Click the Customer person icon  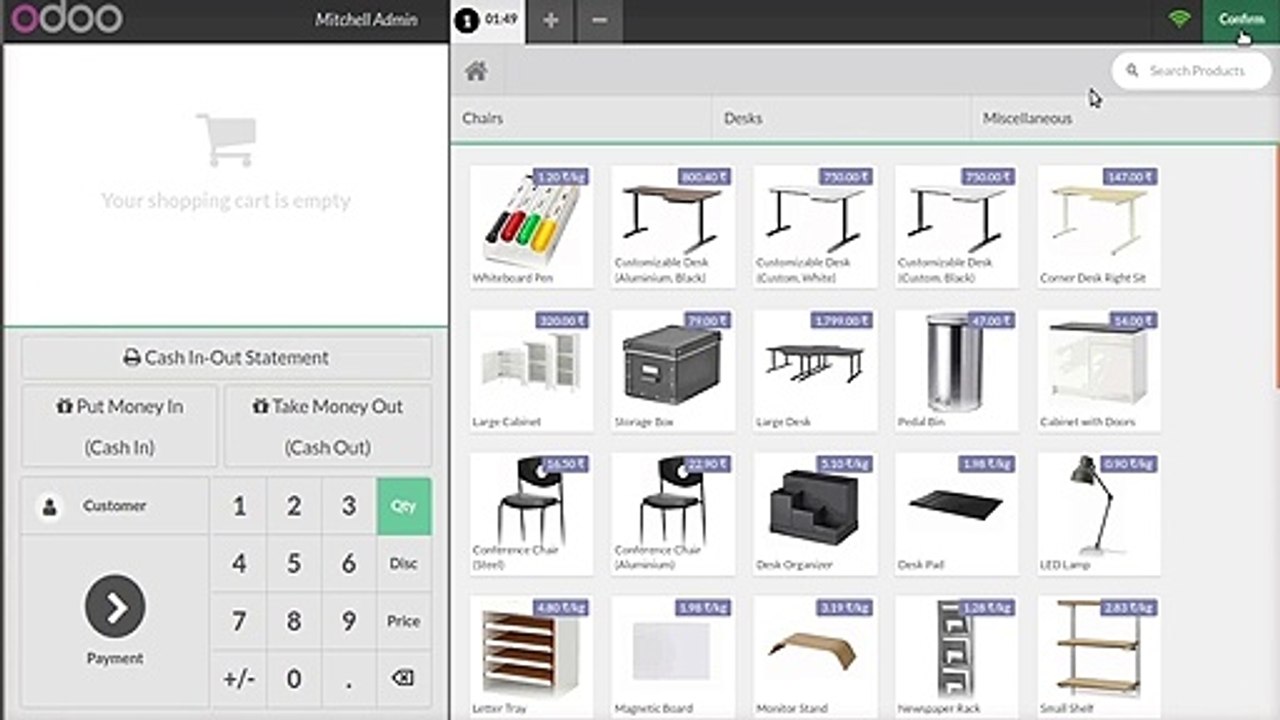tap(49, 507)
